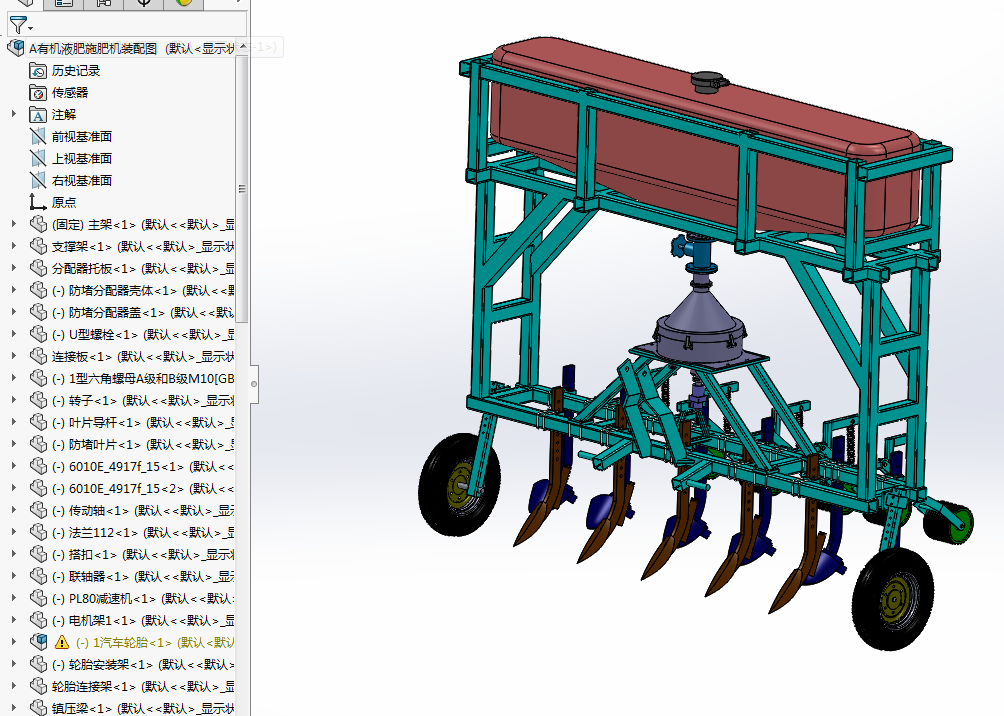The image size is (1004, 716).
Task: Open the DimXpertManager tab
Action: (143, 3)
